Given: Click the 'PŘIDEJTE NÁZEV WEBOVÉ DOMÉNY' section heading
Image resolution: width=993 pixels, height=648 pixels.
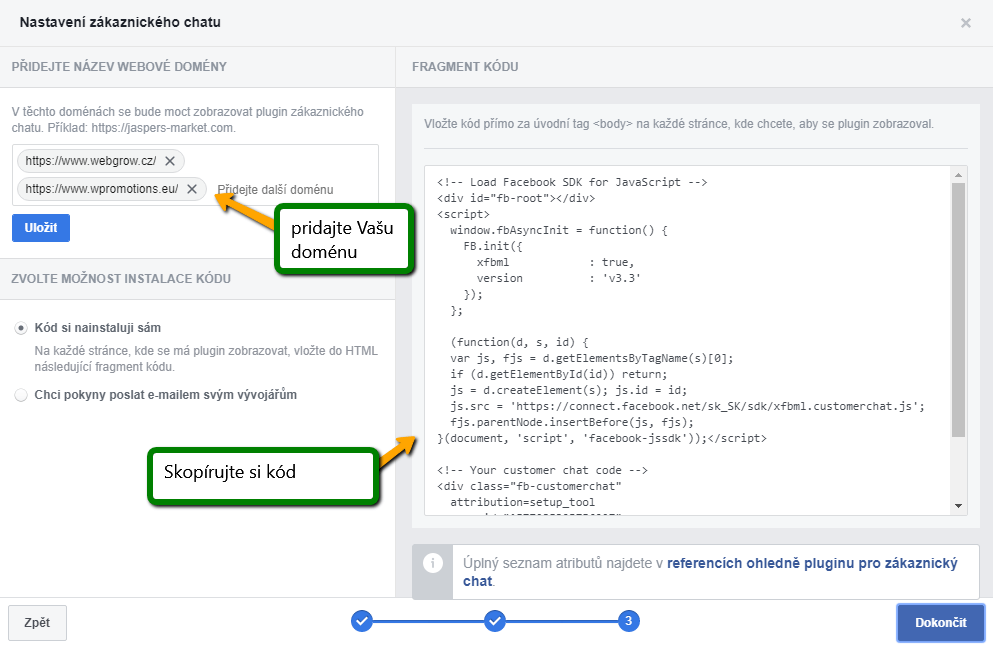Looking at the screenshot, I should (x=119, y=67).
